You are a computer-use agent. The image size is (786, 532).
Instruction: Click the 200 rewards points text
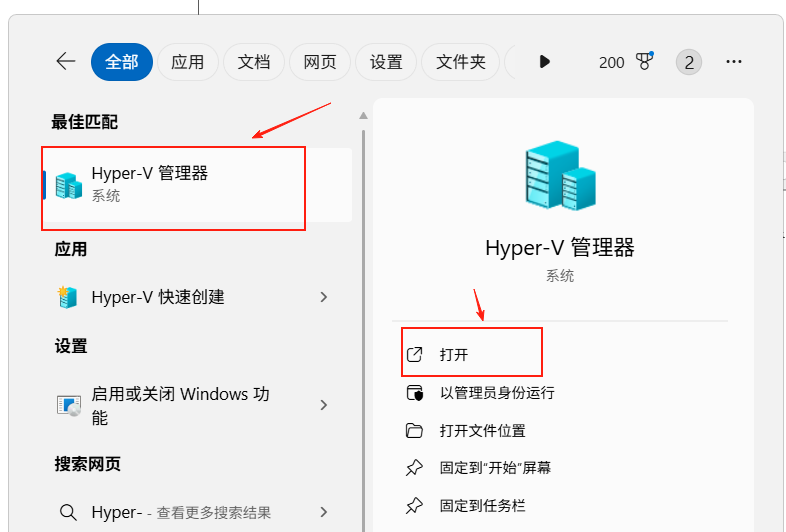point(611,63)
